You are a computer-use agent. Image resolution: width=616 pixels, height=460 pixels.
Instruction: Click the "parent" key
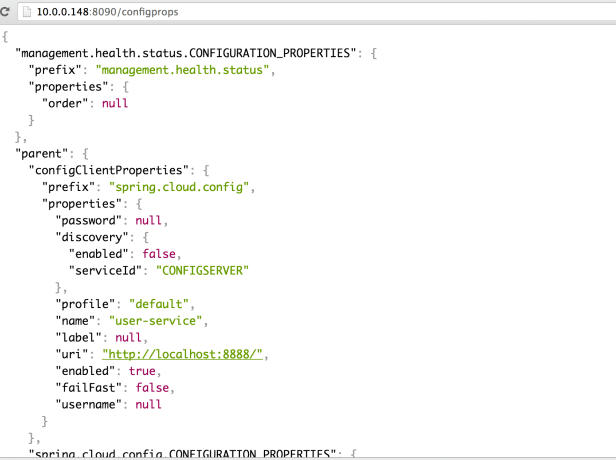pyautogui.click(x=41, y=154)
